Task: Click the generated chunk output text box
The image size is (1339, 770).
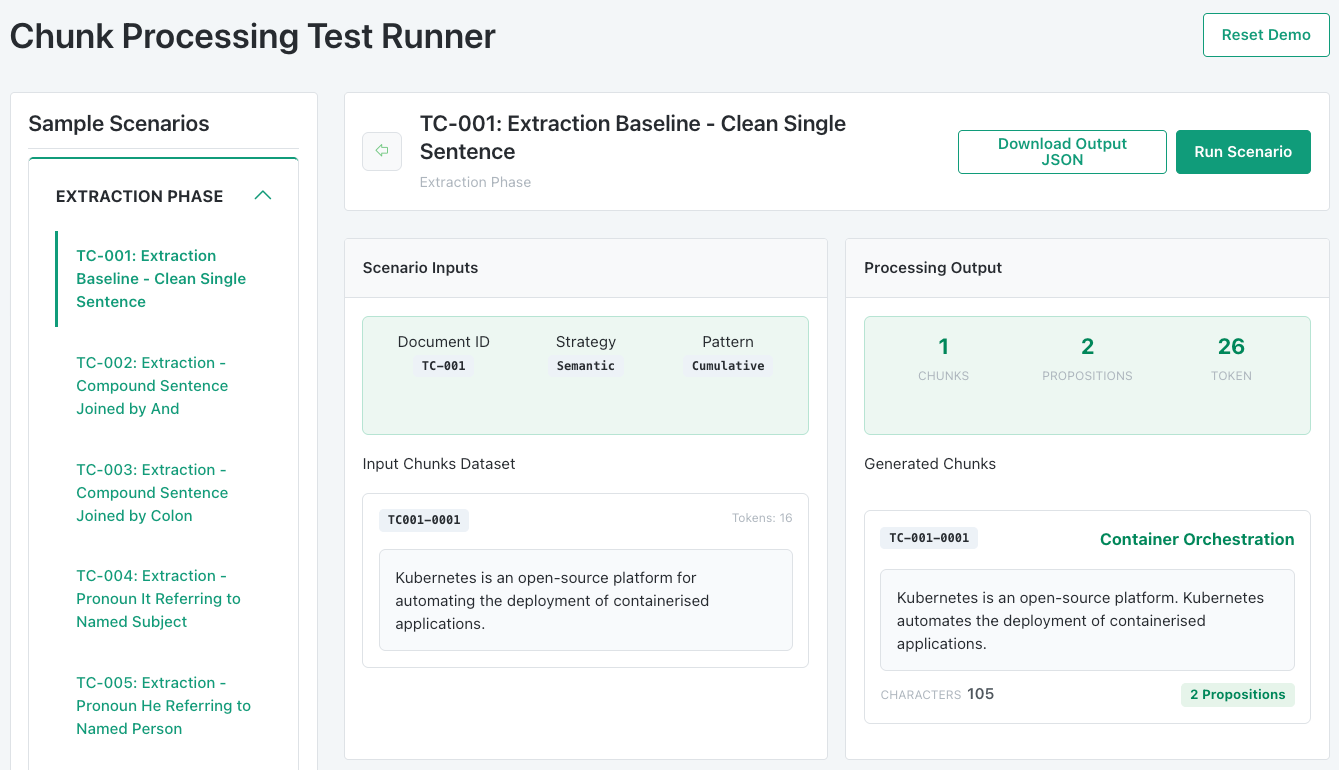Action: coord(1087,620)
